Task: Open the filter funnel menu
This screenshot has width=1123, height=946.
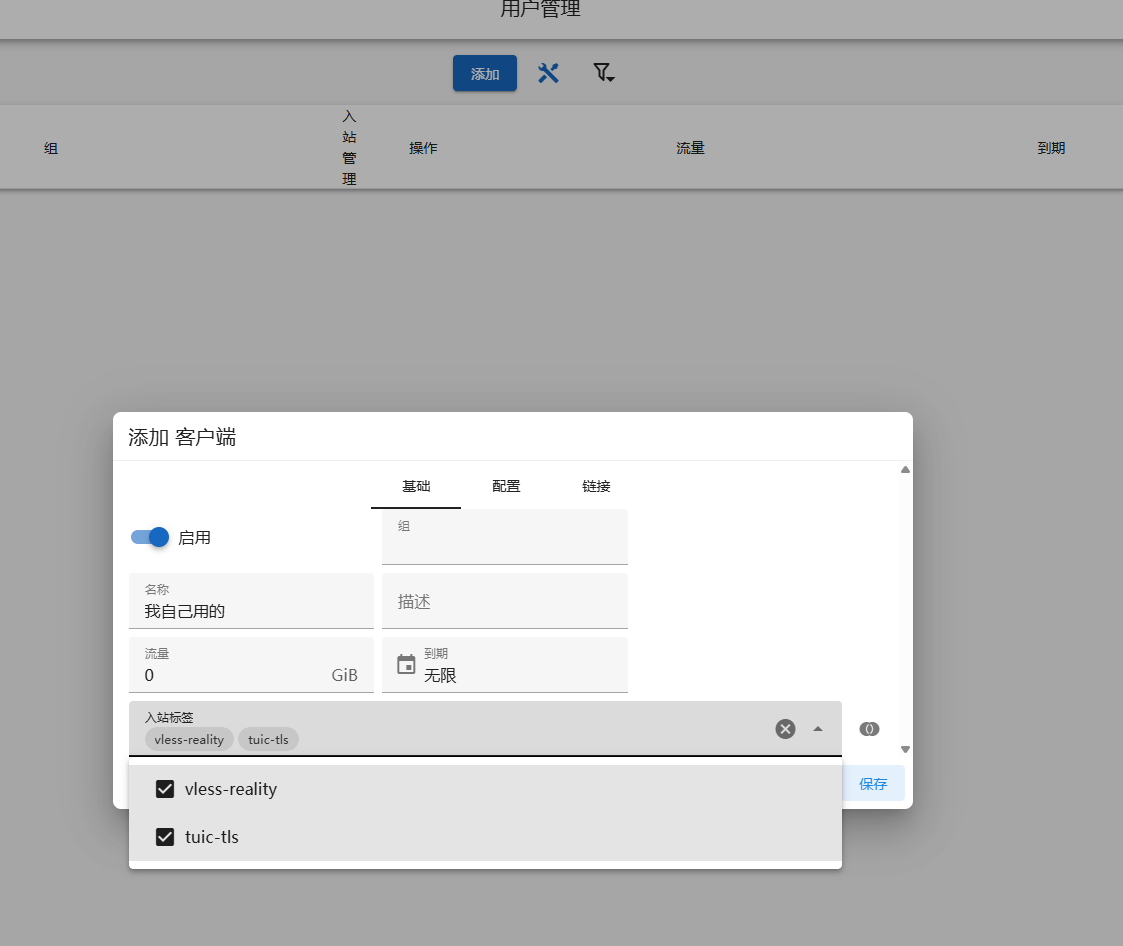Action: point(603,73)
